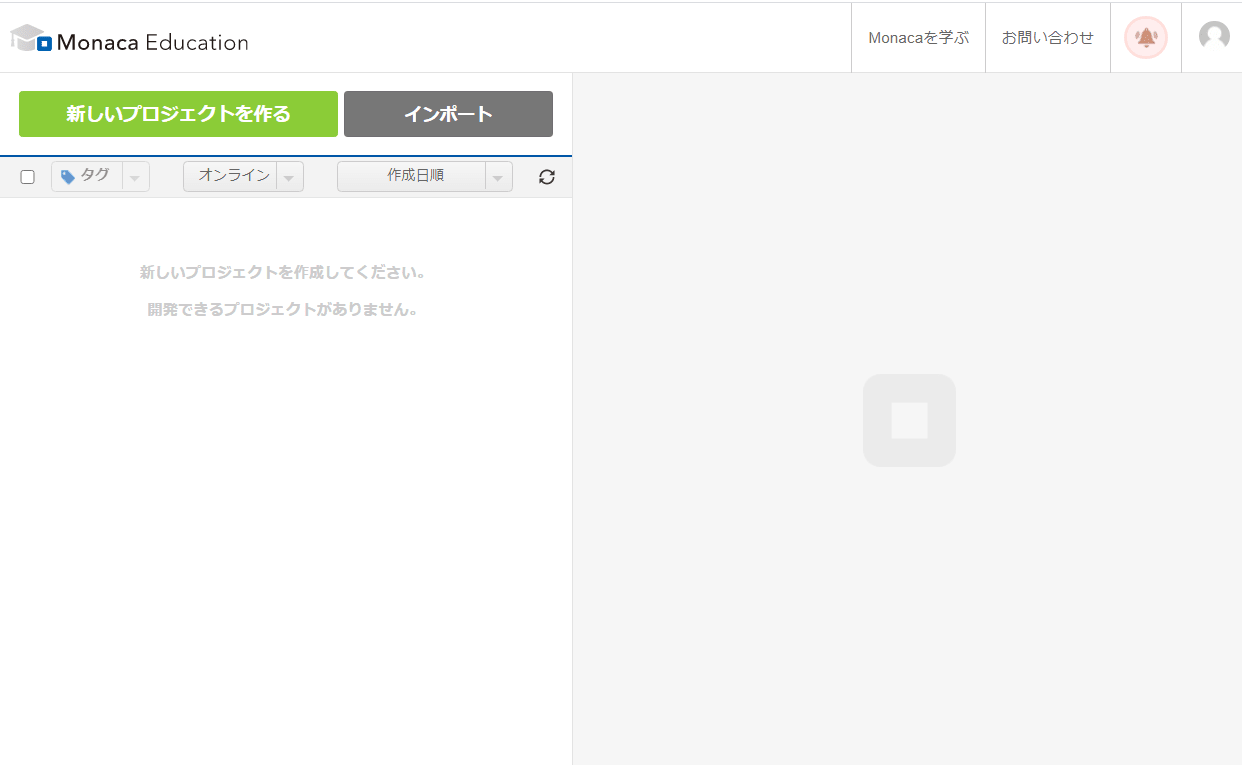Click the text 新しいプロジェクトを作成してください。
The height and width of the screenshot is (765, 1242).
point(283,272)
